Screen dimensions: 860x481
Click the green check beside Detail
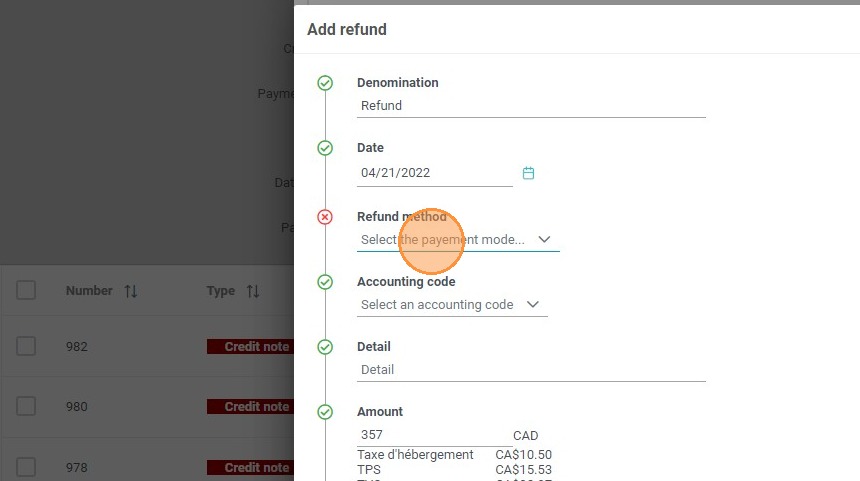click(x=325, y=347)
